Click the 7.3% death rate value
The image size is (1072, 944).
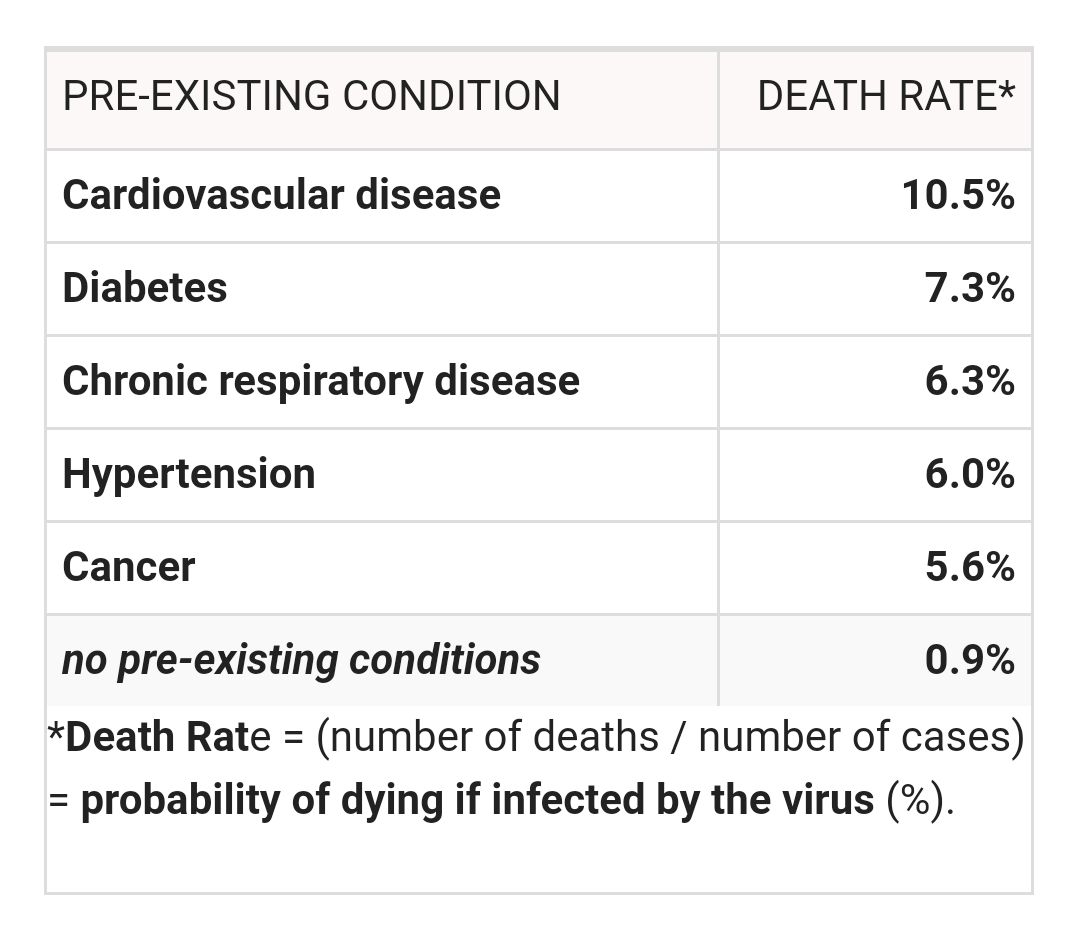pos(970,288)
